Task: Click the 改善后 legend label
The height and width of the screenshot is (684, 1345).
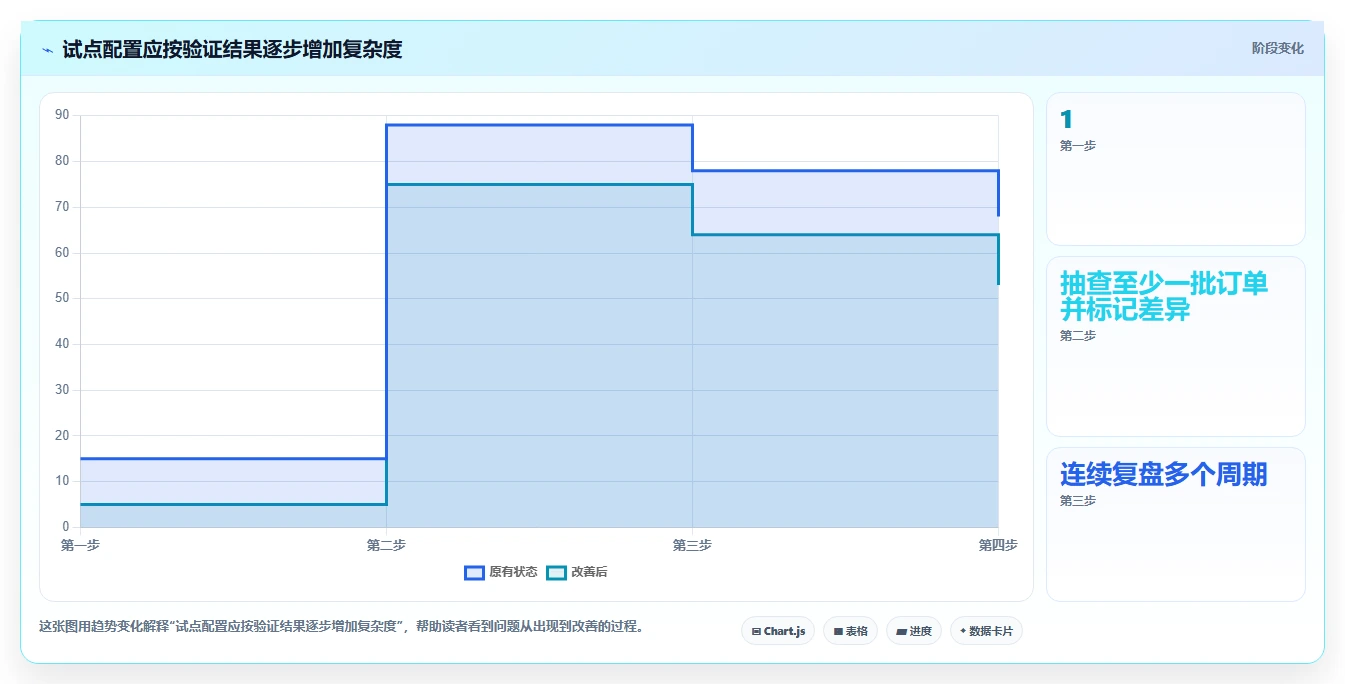Action: coord(589,572)
